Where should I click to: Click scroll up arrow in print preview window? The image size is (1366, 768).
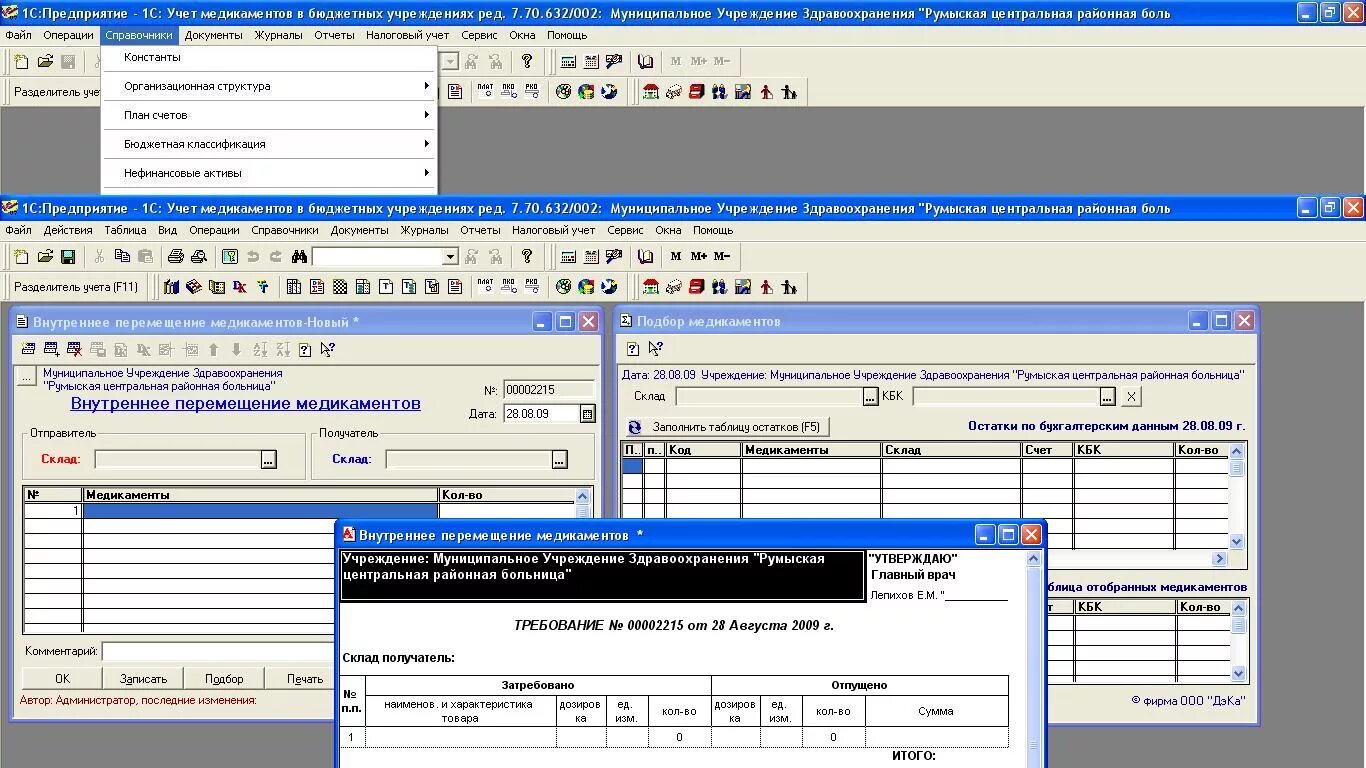coord(1034,559)
